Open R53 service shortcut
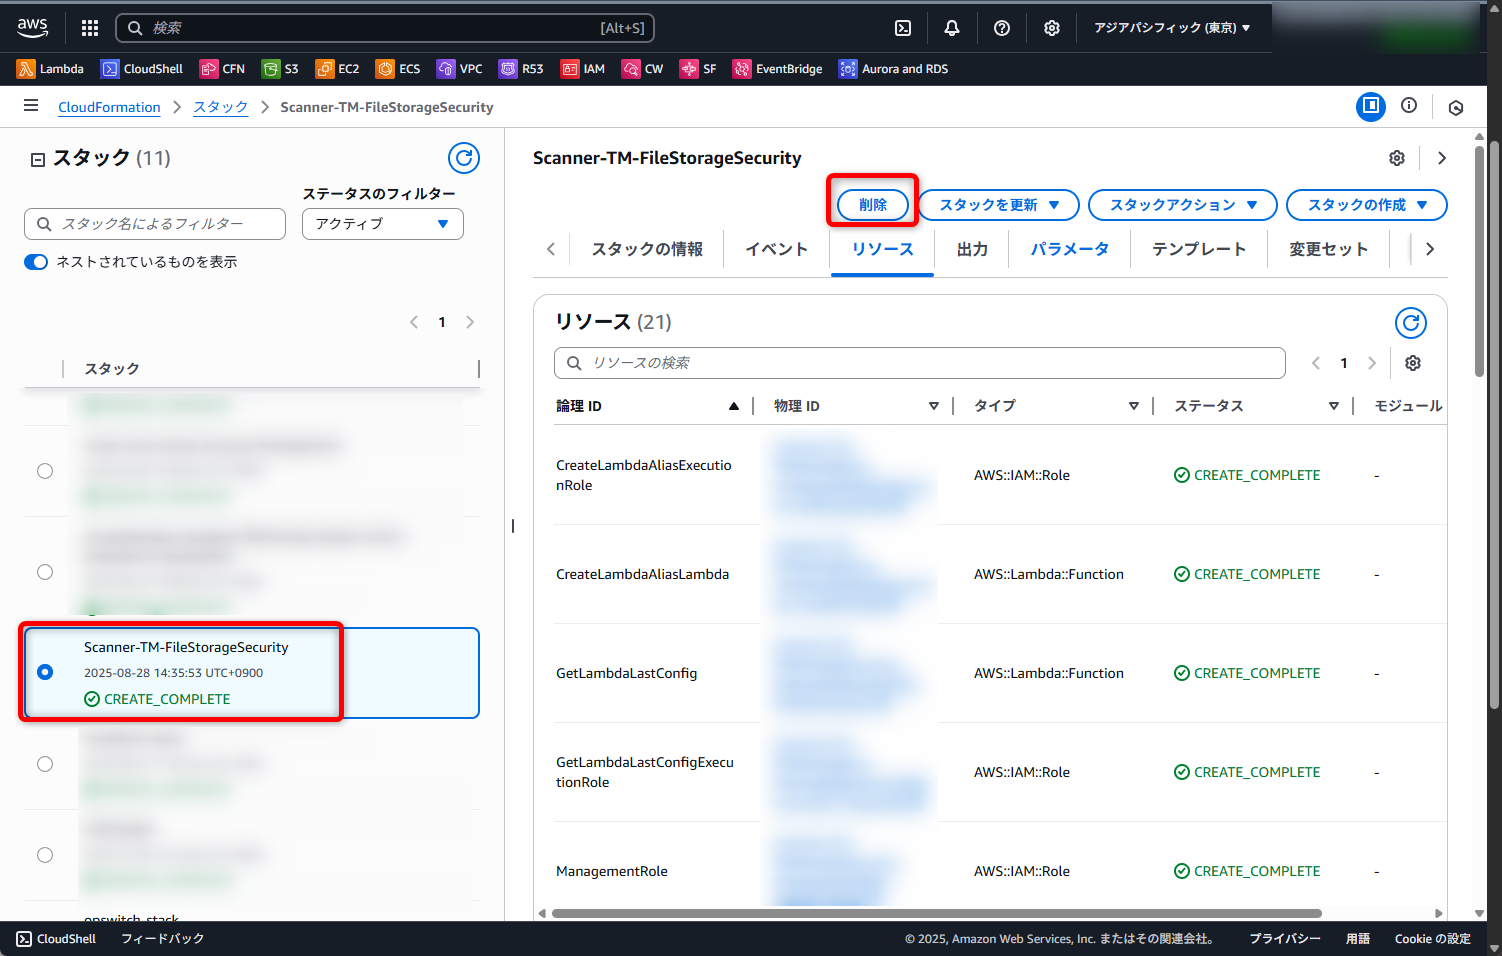Viewport: 1502px width, 956px height. (x=521, y=69)
